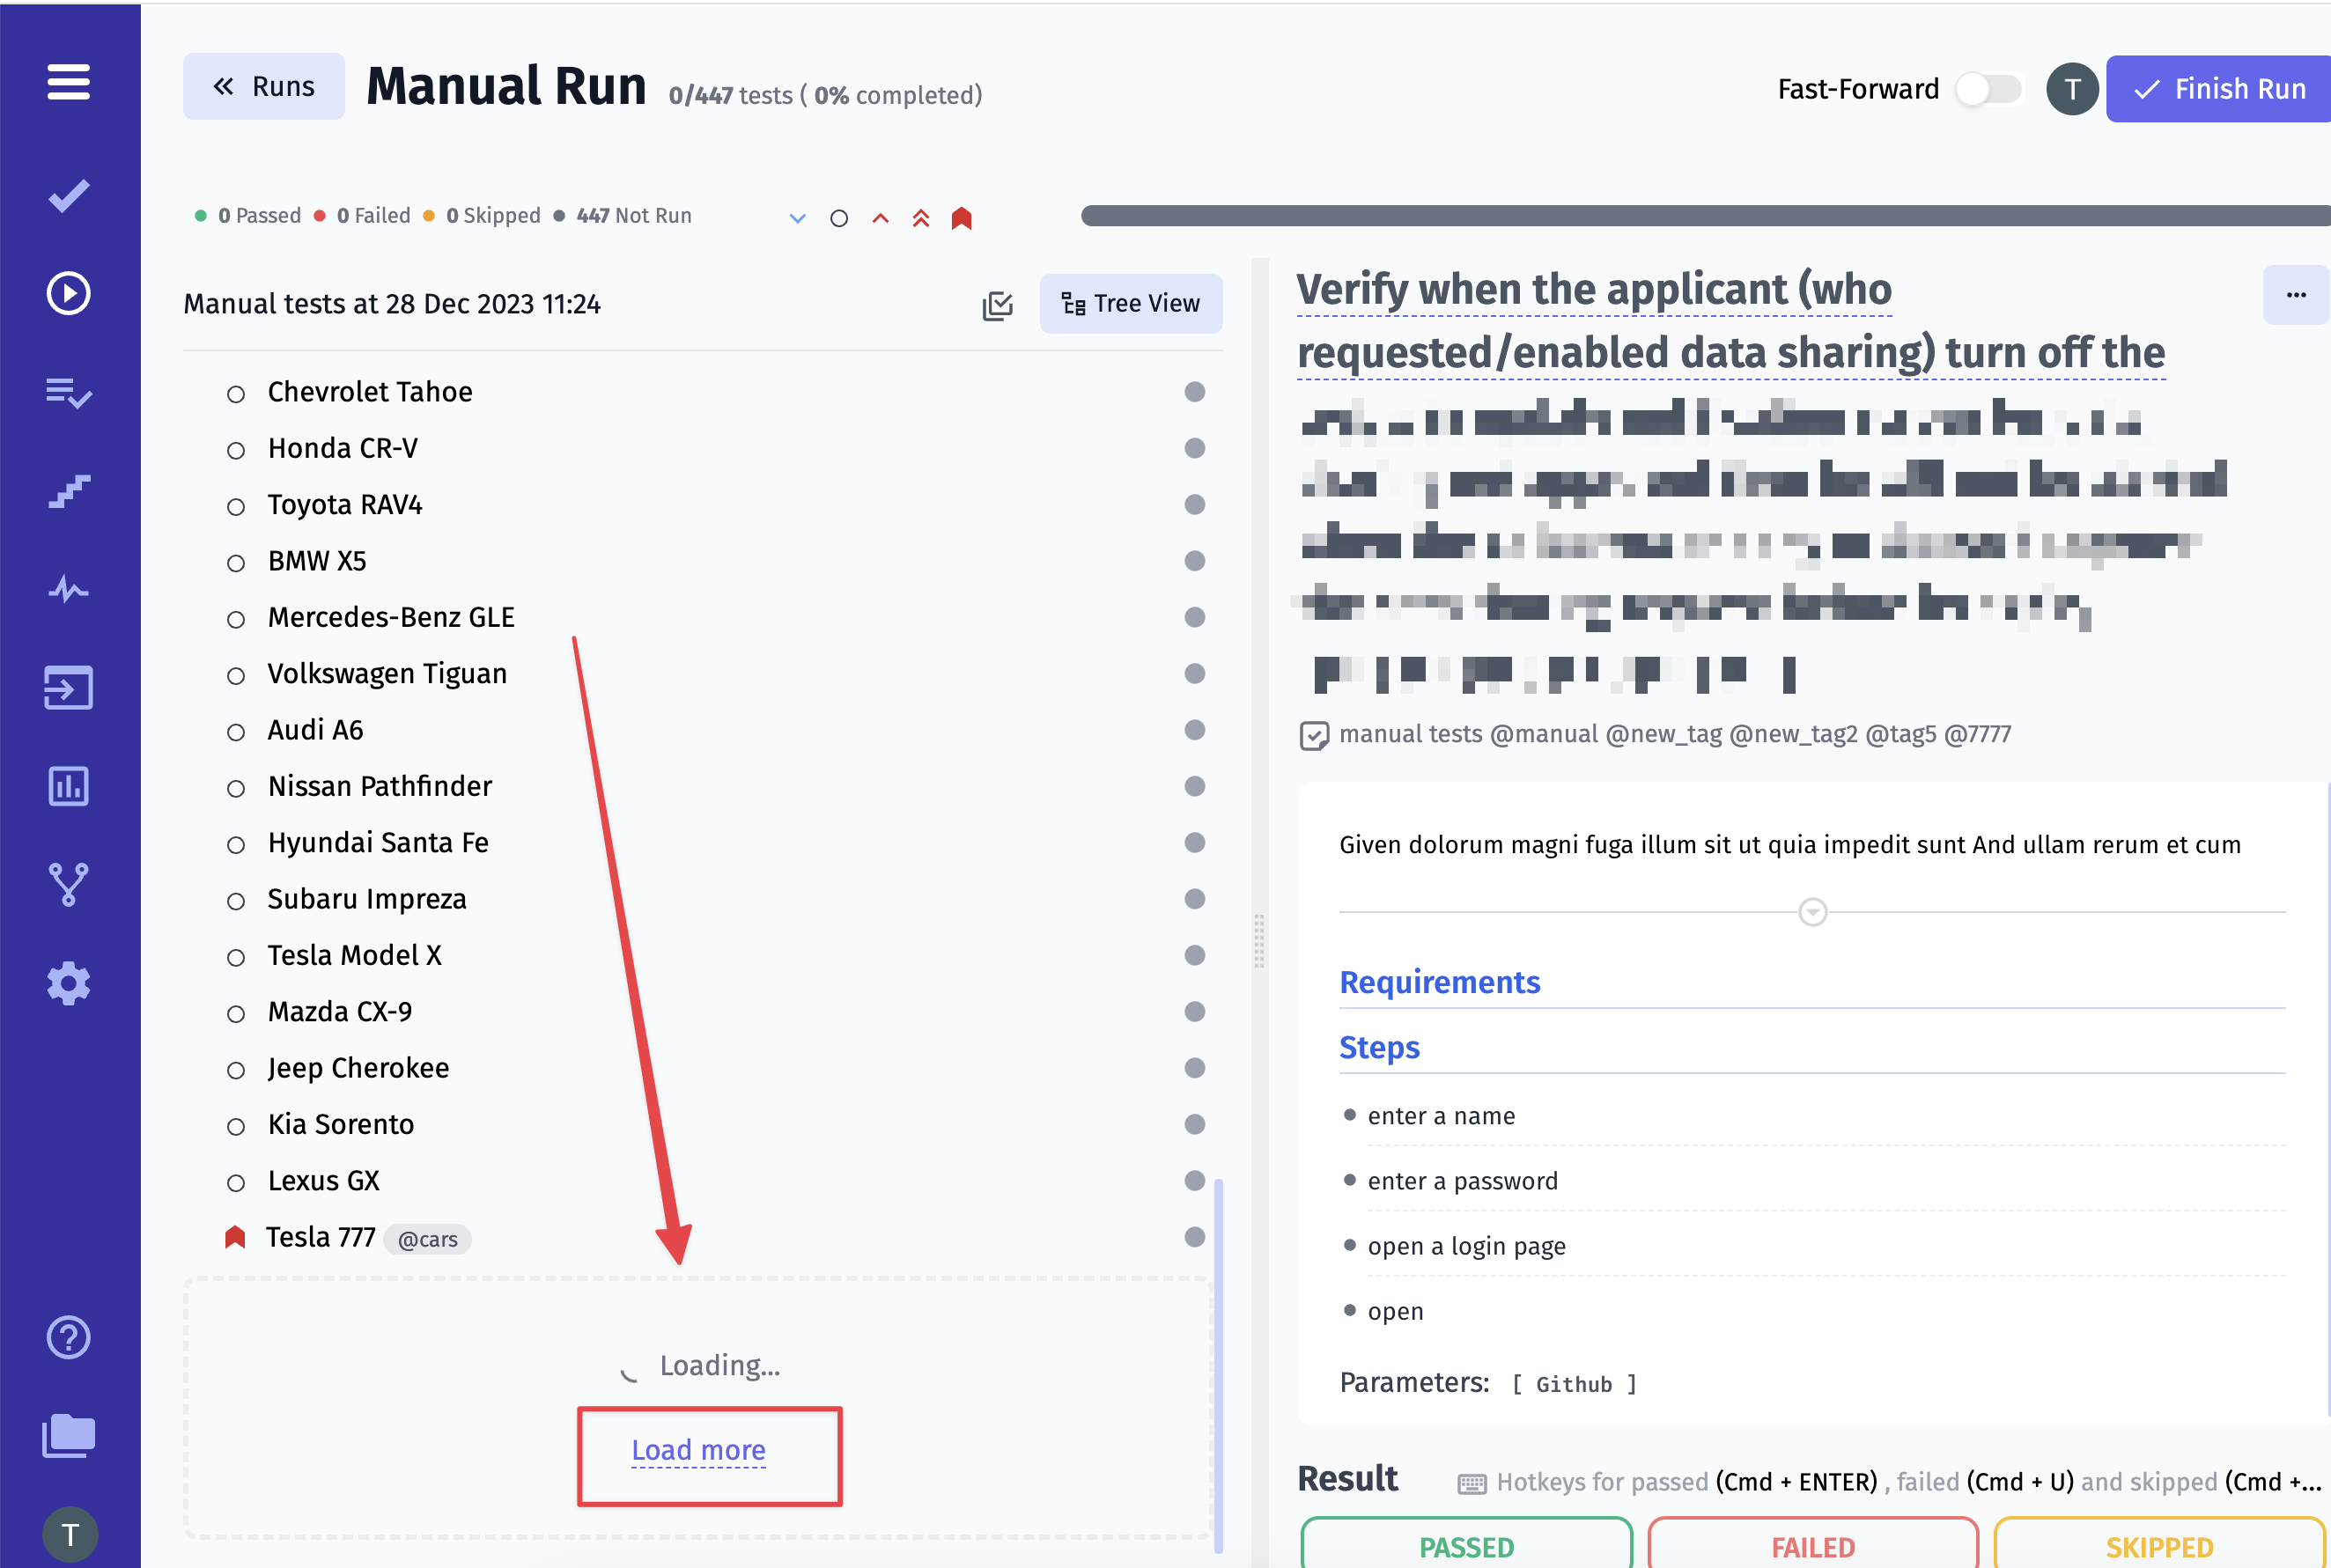Filter by double red chevron priority icon
Viewport: 2331px width, 1568px height.
tap(921, 218)
